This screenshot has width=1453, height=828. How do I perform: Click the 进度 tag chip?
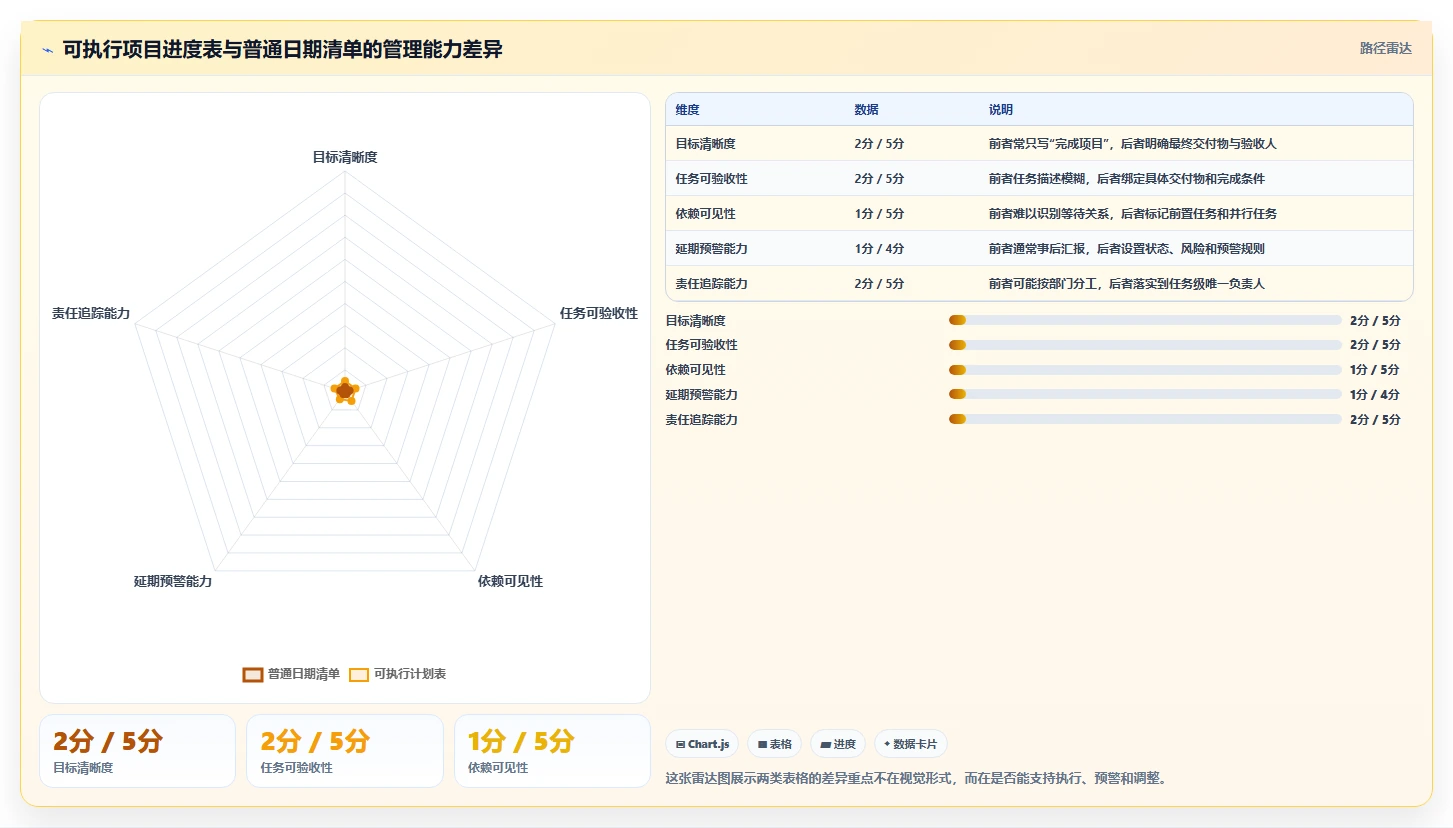(x=837, y=744)
